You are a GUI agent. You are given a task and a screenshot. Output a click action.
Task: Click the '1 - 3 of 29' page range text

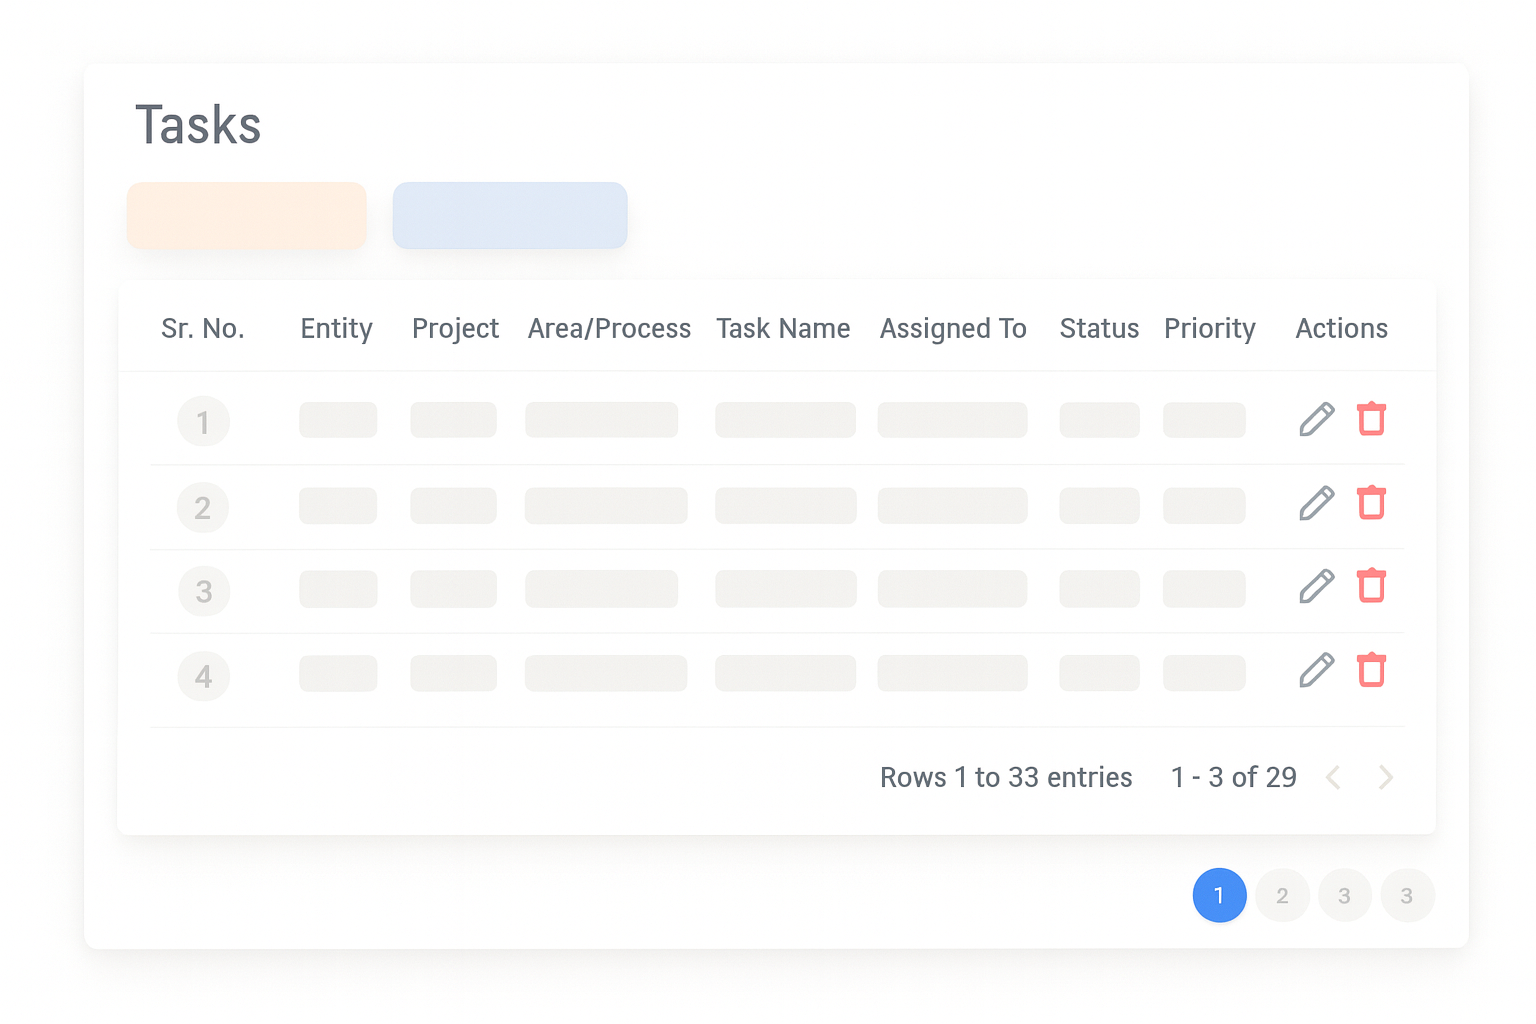pos(1234,777)
